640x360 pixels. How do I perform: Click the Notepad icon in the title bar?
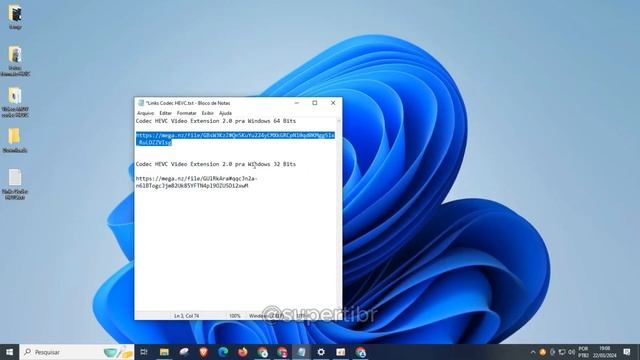141,103
